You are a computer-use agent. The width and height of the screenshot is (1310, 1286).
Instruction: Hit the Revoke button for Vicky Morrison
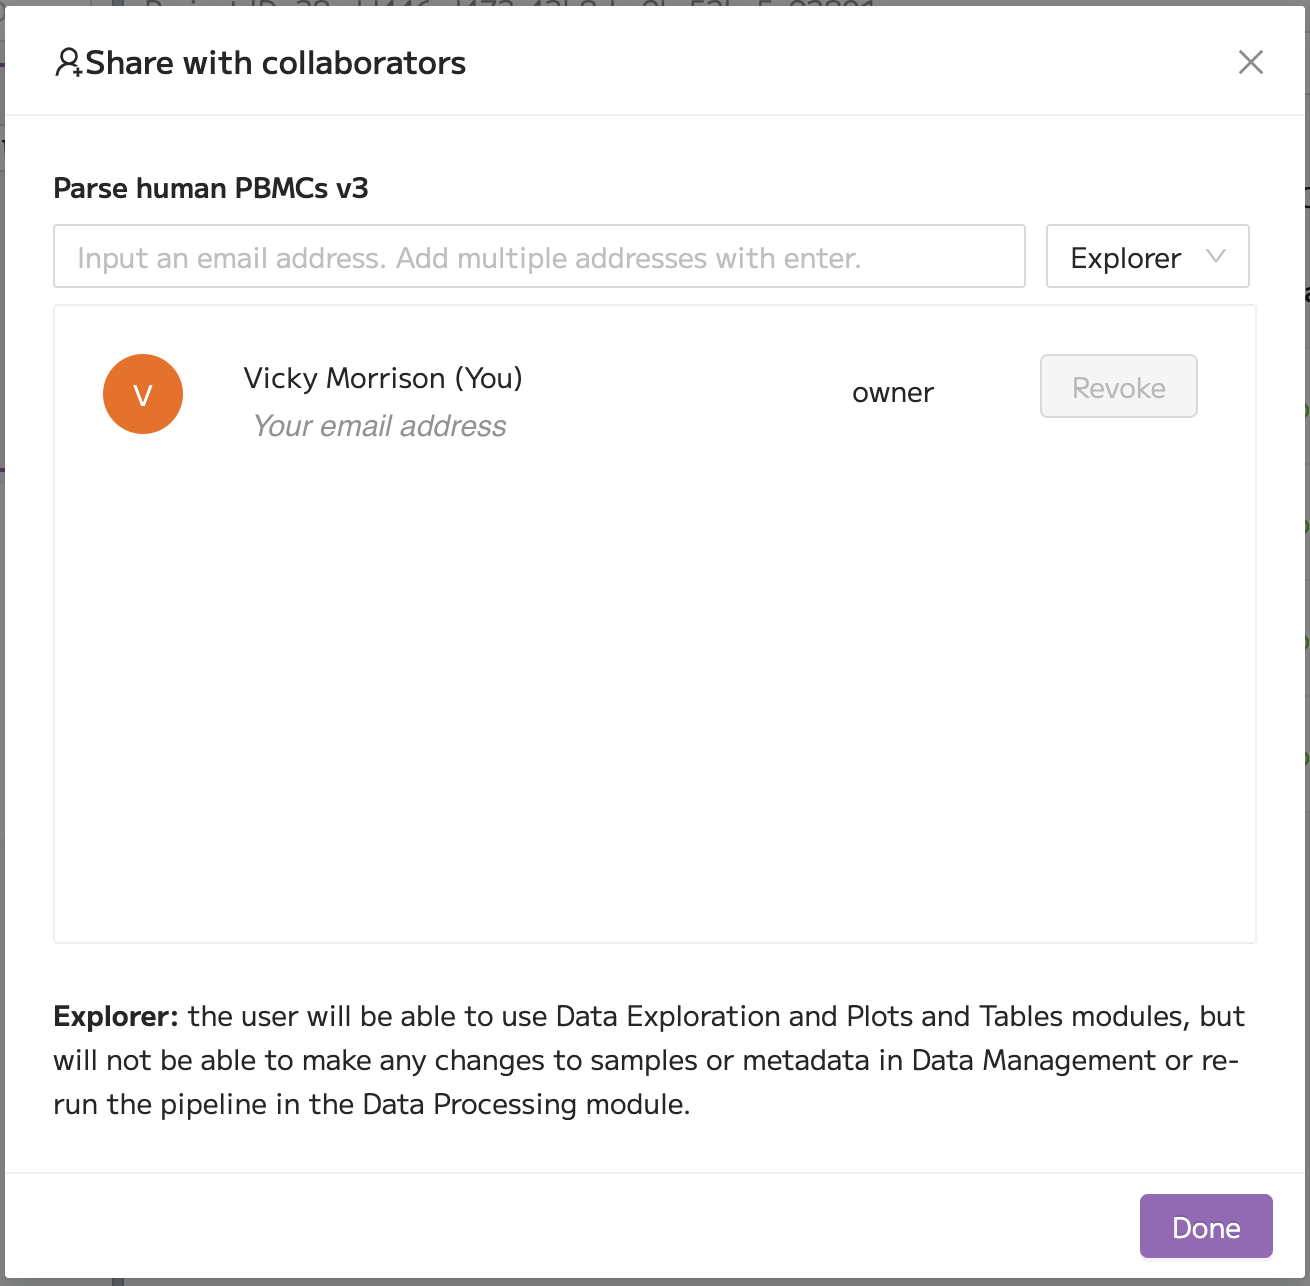pyautogui.click(x=1118, y=386)
